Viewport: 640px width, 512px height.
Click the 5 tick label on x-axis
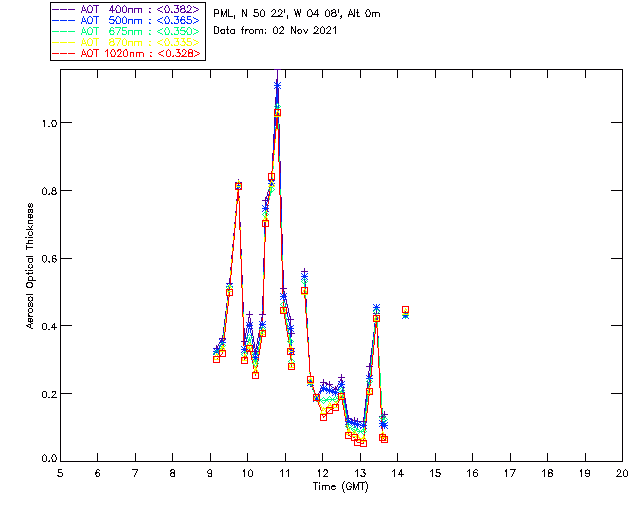pos(60,473)
